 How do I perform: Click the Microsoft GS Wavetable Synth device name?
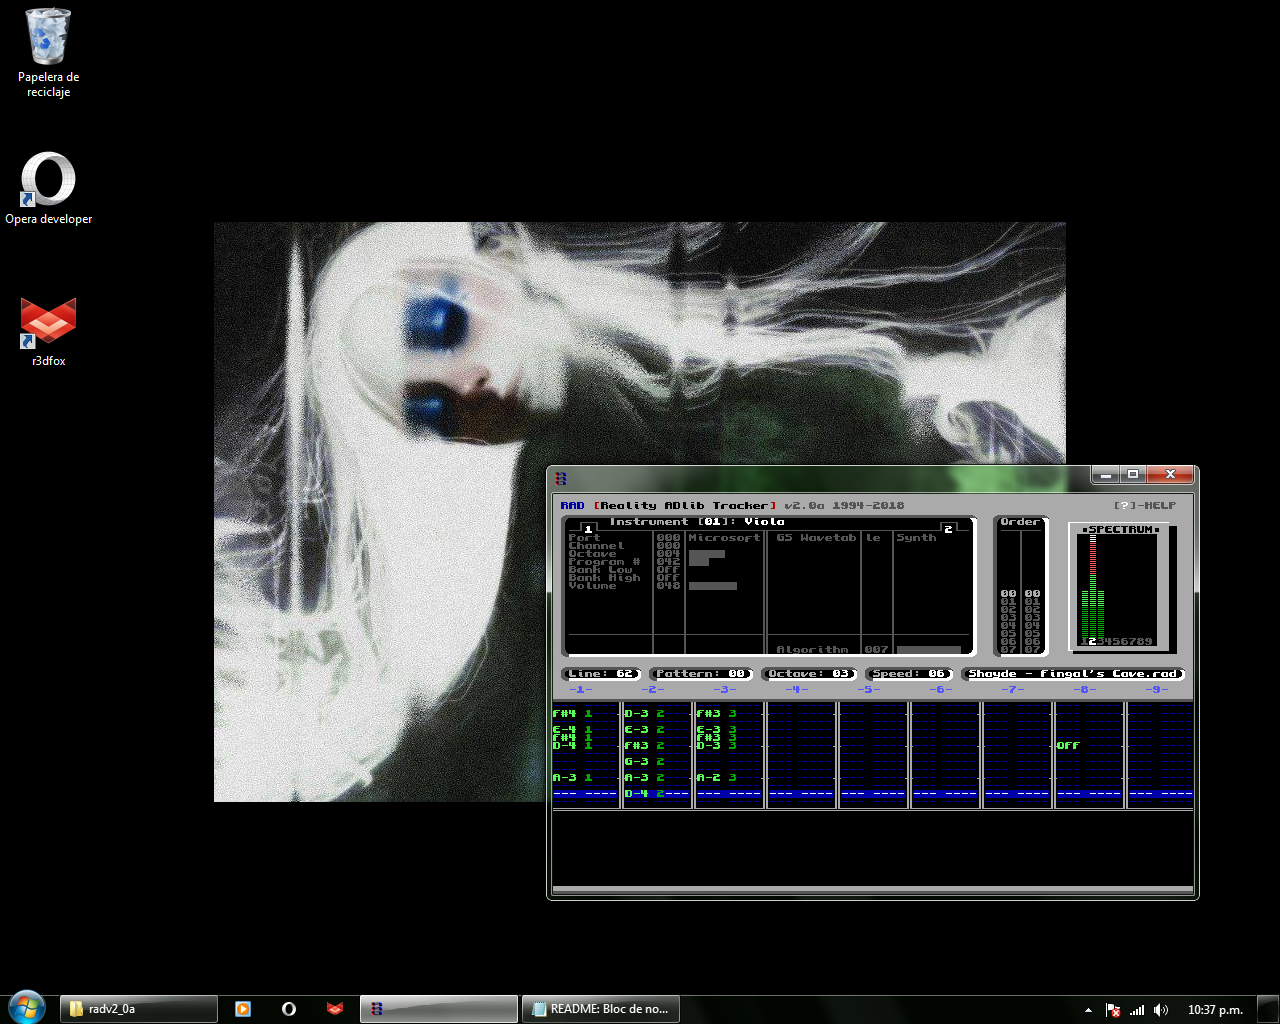[812, 537]
